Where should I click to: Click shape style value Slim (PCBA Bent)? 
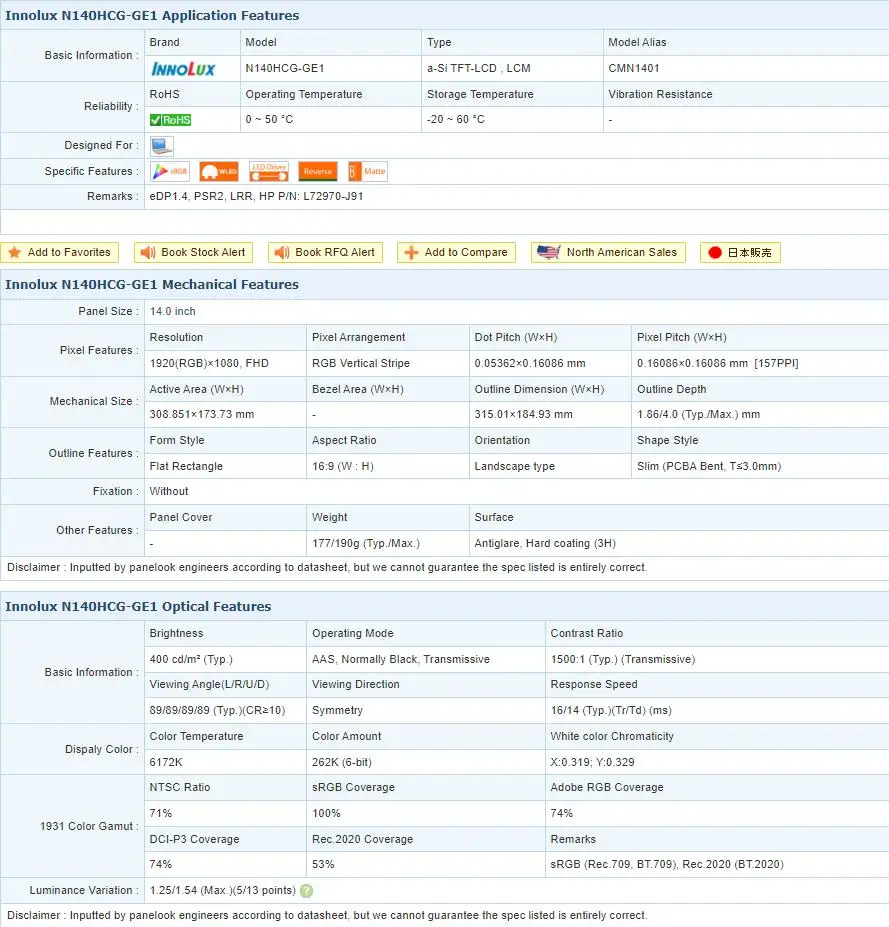click(709, 466)
